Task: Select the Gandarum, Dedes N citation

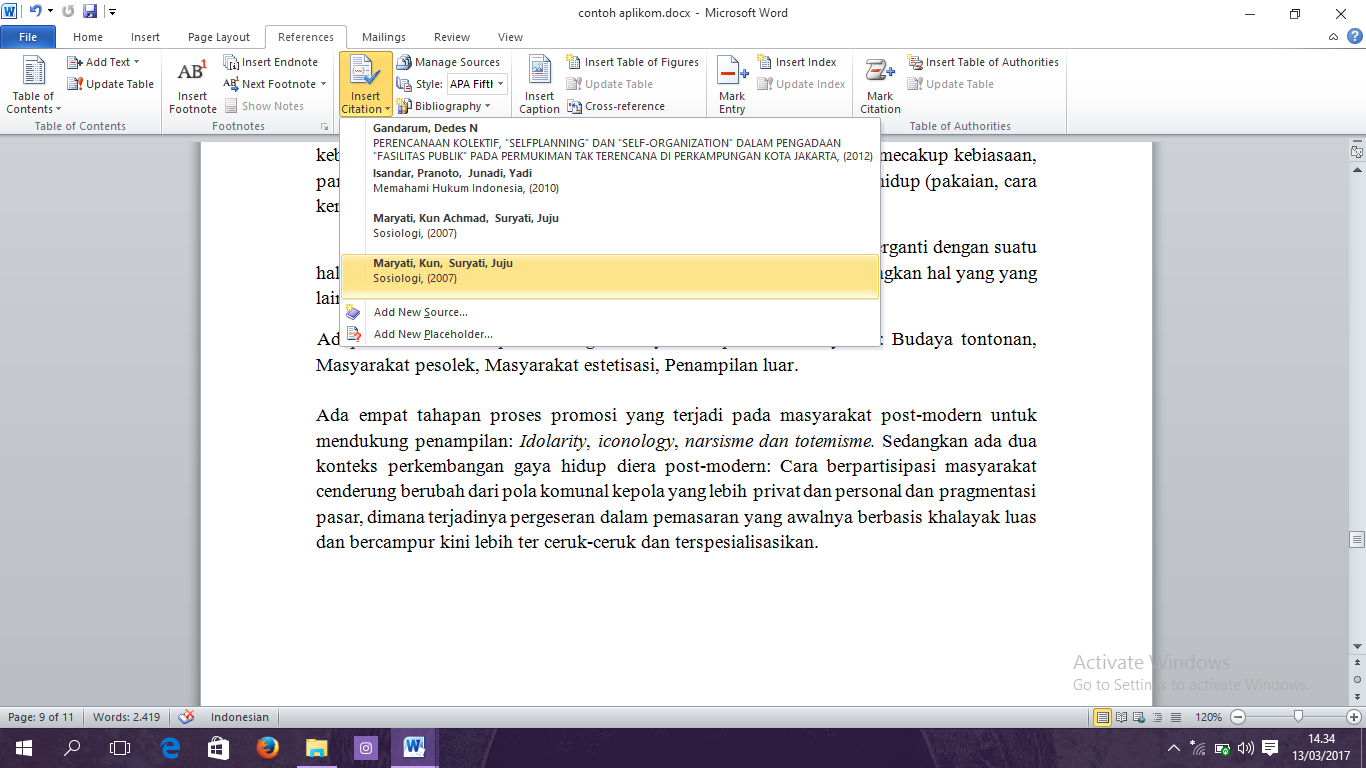Action: (610, 142)
